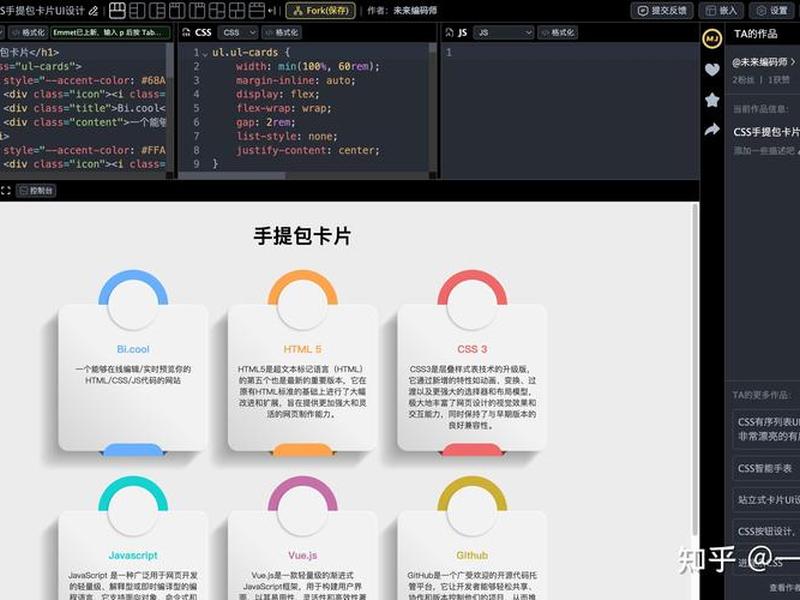Image resolution: width=800 pixels, height=600 pixels.
Task: Click the Vue.js card title
Action: click(303, 556)
